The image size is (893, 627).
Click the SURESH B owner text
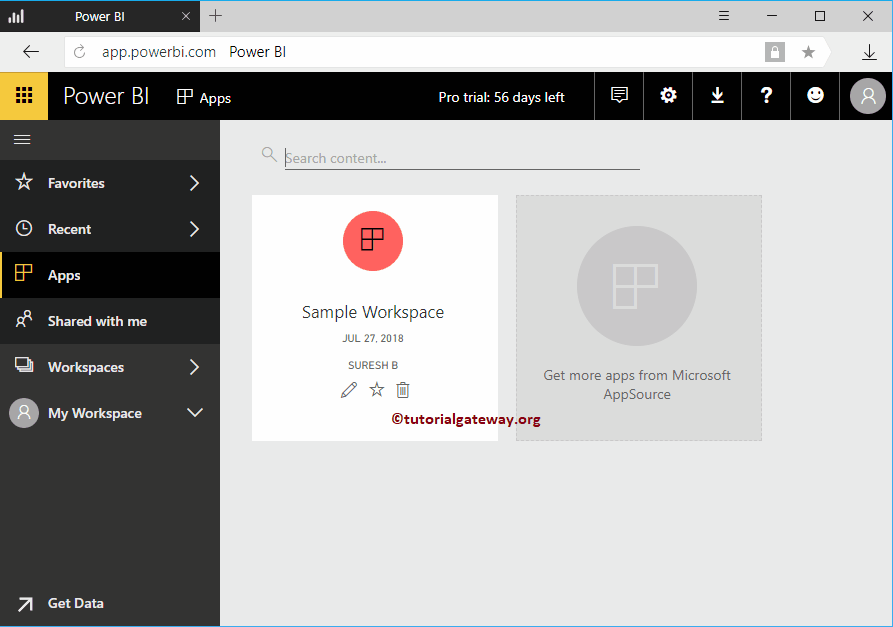click(x=373, y=365)
